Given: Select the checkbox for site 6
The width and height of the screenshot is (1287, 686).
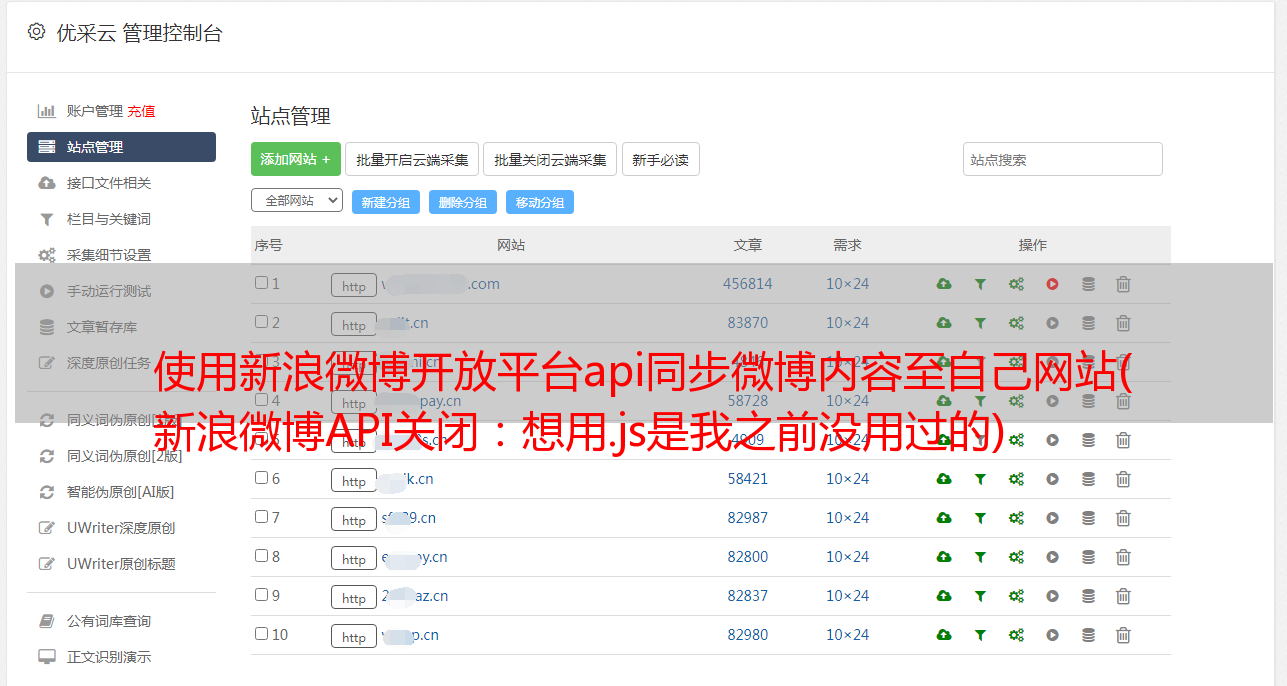Looking at the screenshot, I should (x=261, y=478).
